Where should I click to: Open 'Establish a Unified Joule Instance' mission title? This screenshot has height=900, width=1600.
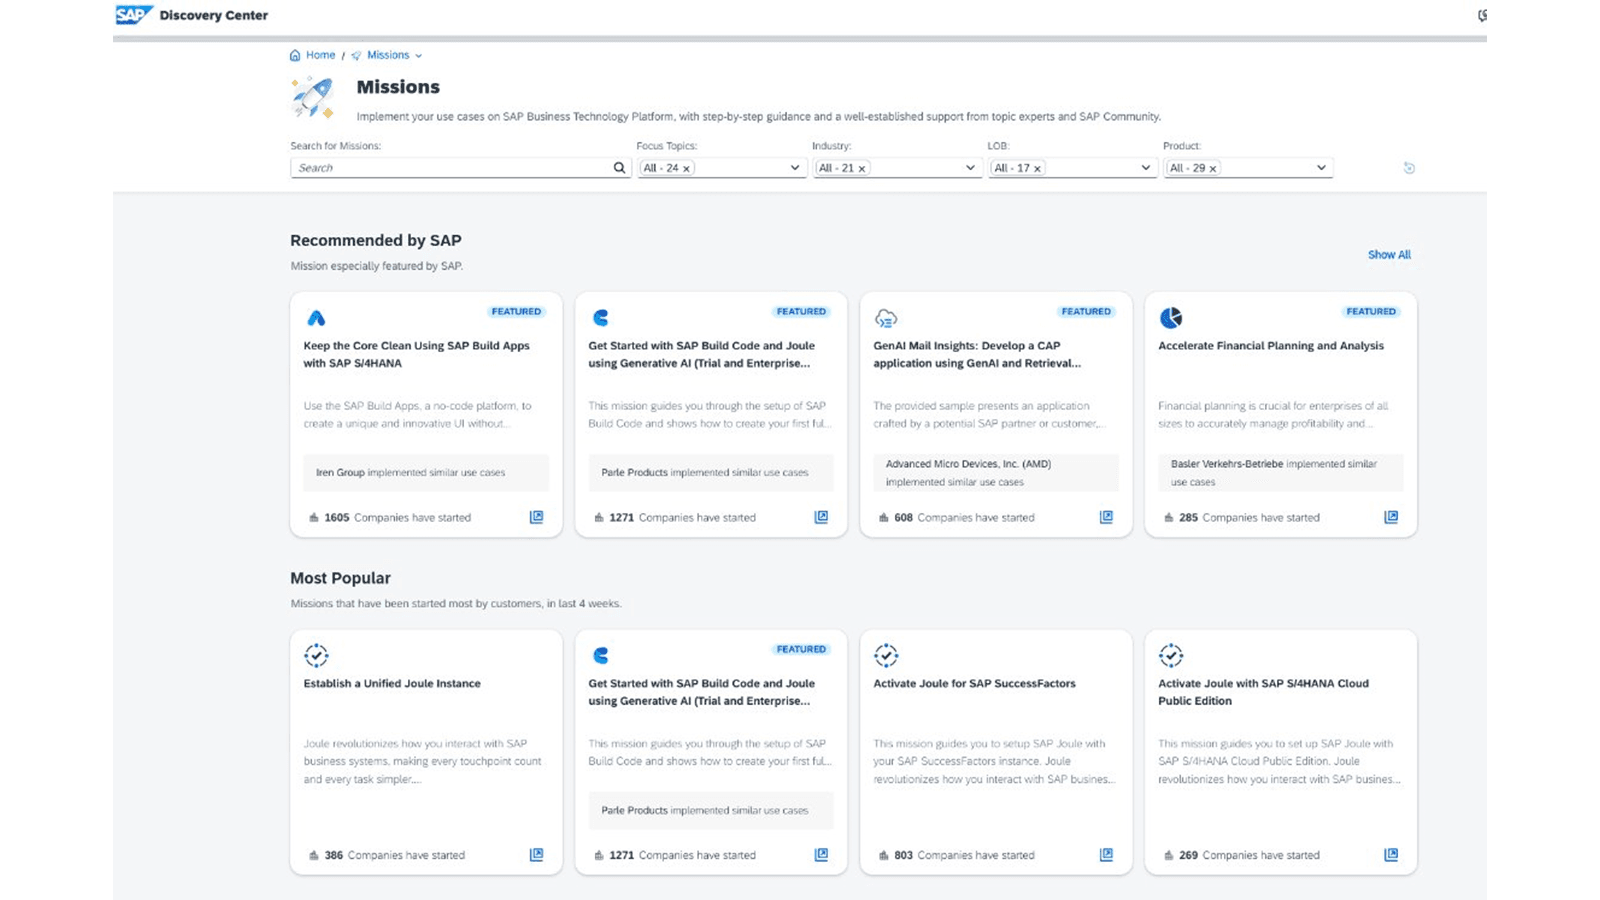pyautogui.click(x=392, y=684)
